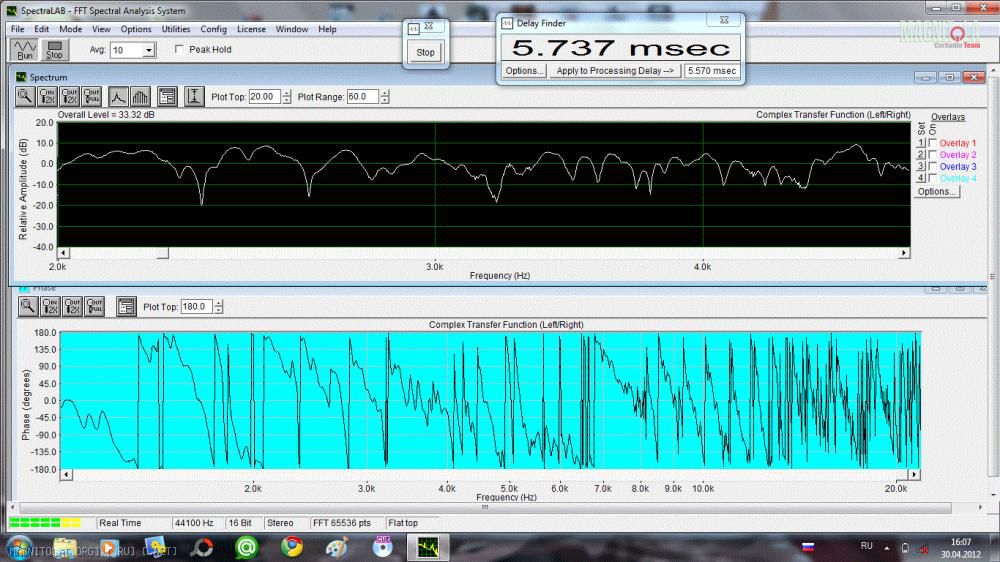
Task: Open the CUE disc taskbar icon
Action: (x=382, y=547)
